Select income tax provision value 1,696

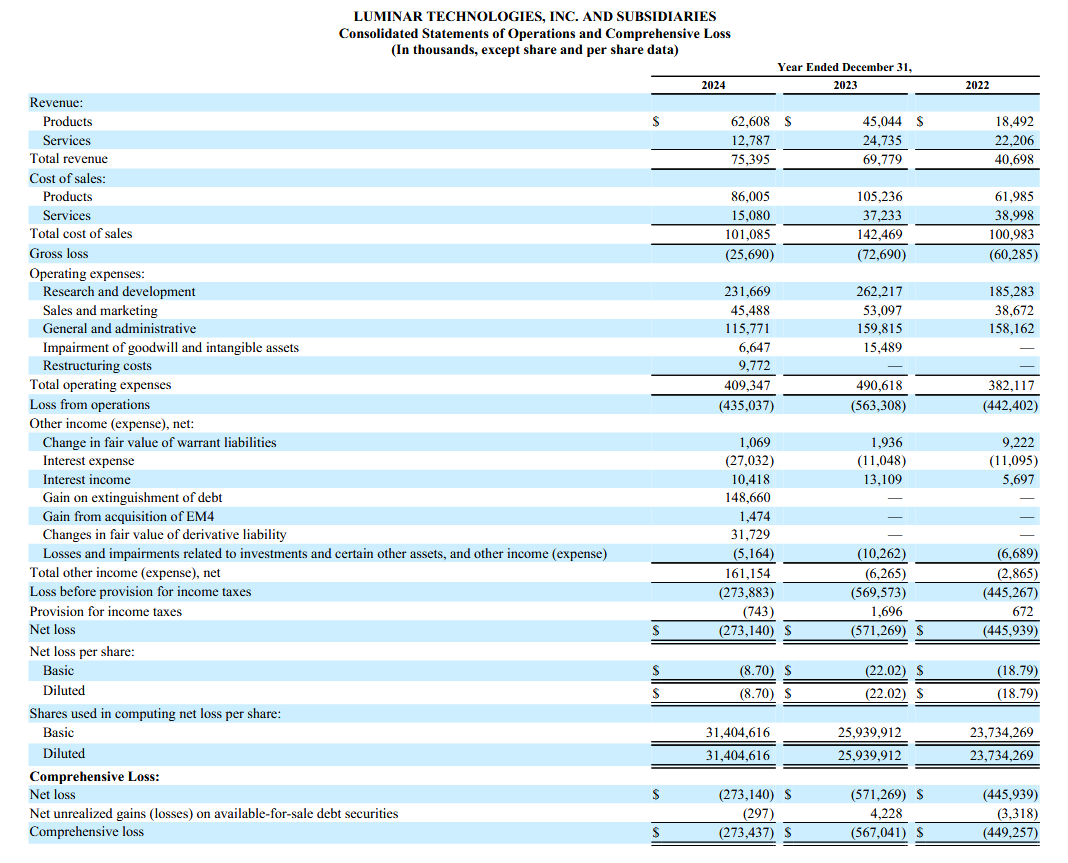(x=886, y=612)
